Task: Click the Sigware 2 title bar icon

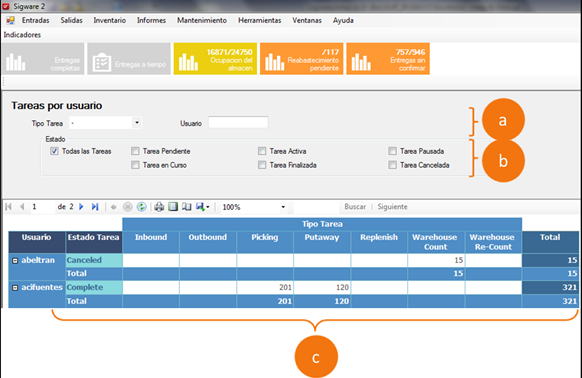Action: pos(6,6)
